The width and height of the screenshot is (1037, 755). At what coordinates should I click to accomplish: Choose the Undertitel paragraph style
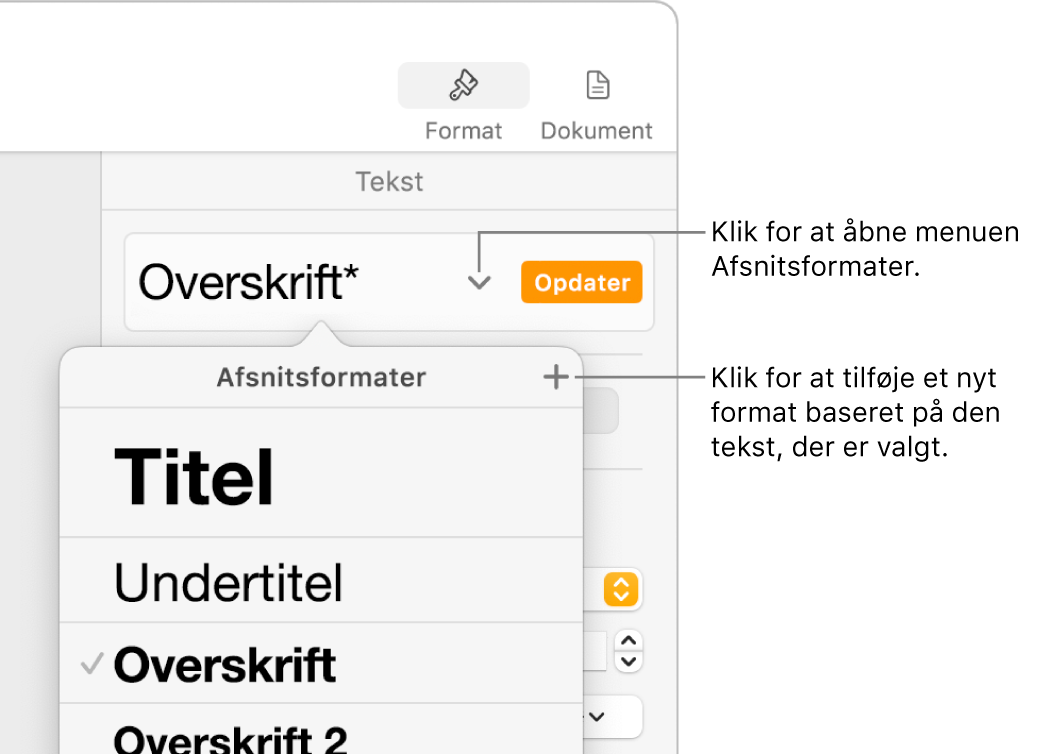321,582
